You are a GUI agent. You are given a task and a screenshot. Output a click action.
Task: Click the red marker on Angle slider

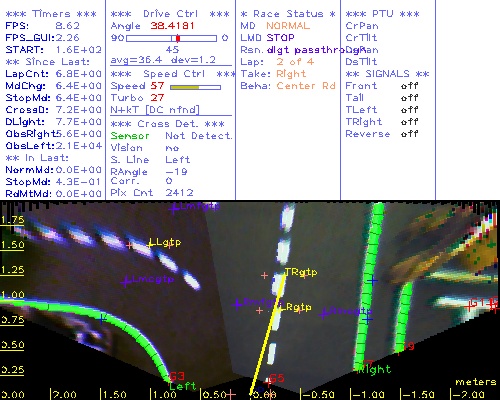point(178,38)
